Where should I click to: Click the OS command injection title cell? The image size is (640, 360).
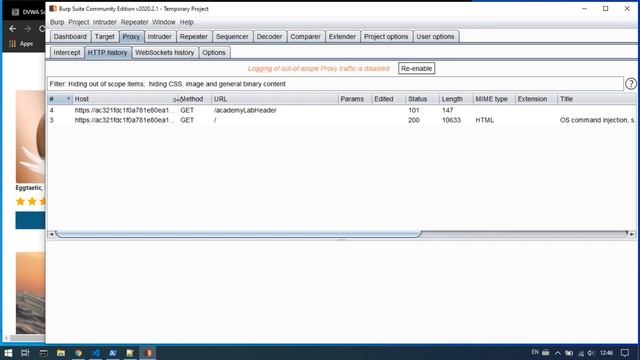[598, 120]
